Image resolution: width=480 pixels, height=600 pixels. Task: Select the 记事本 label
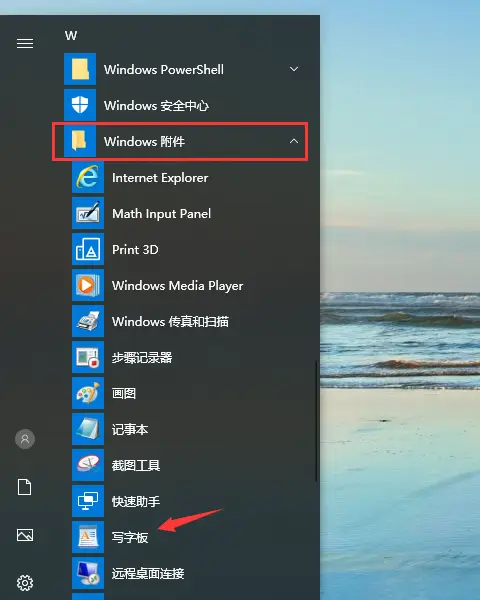[130, 429]
